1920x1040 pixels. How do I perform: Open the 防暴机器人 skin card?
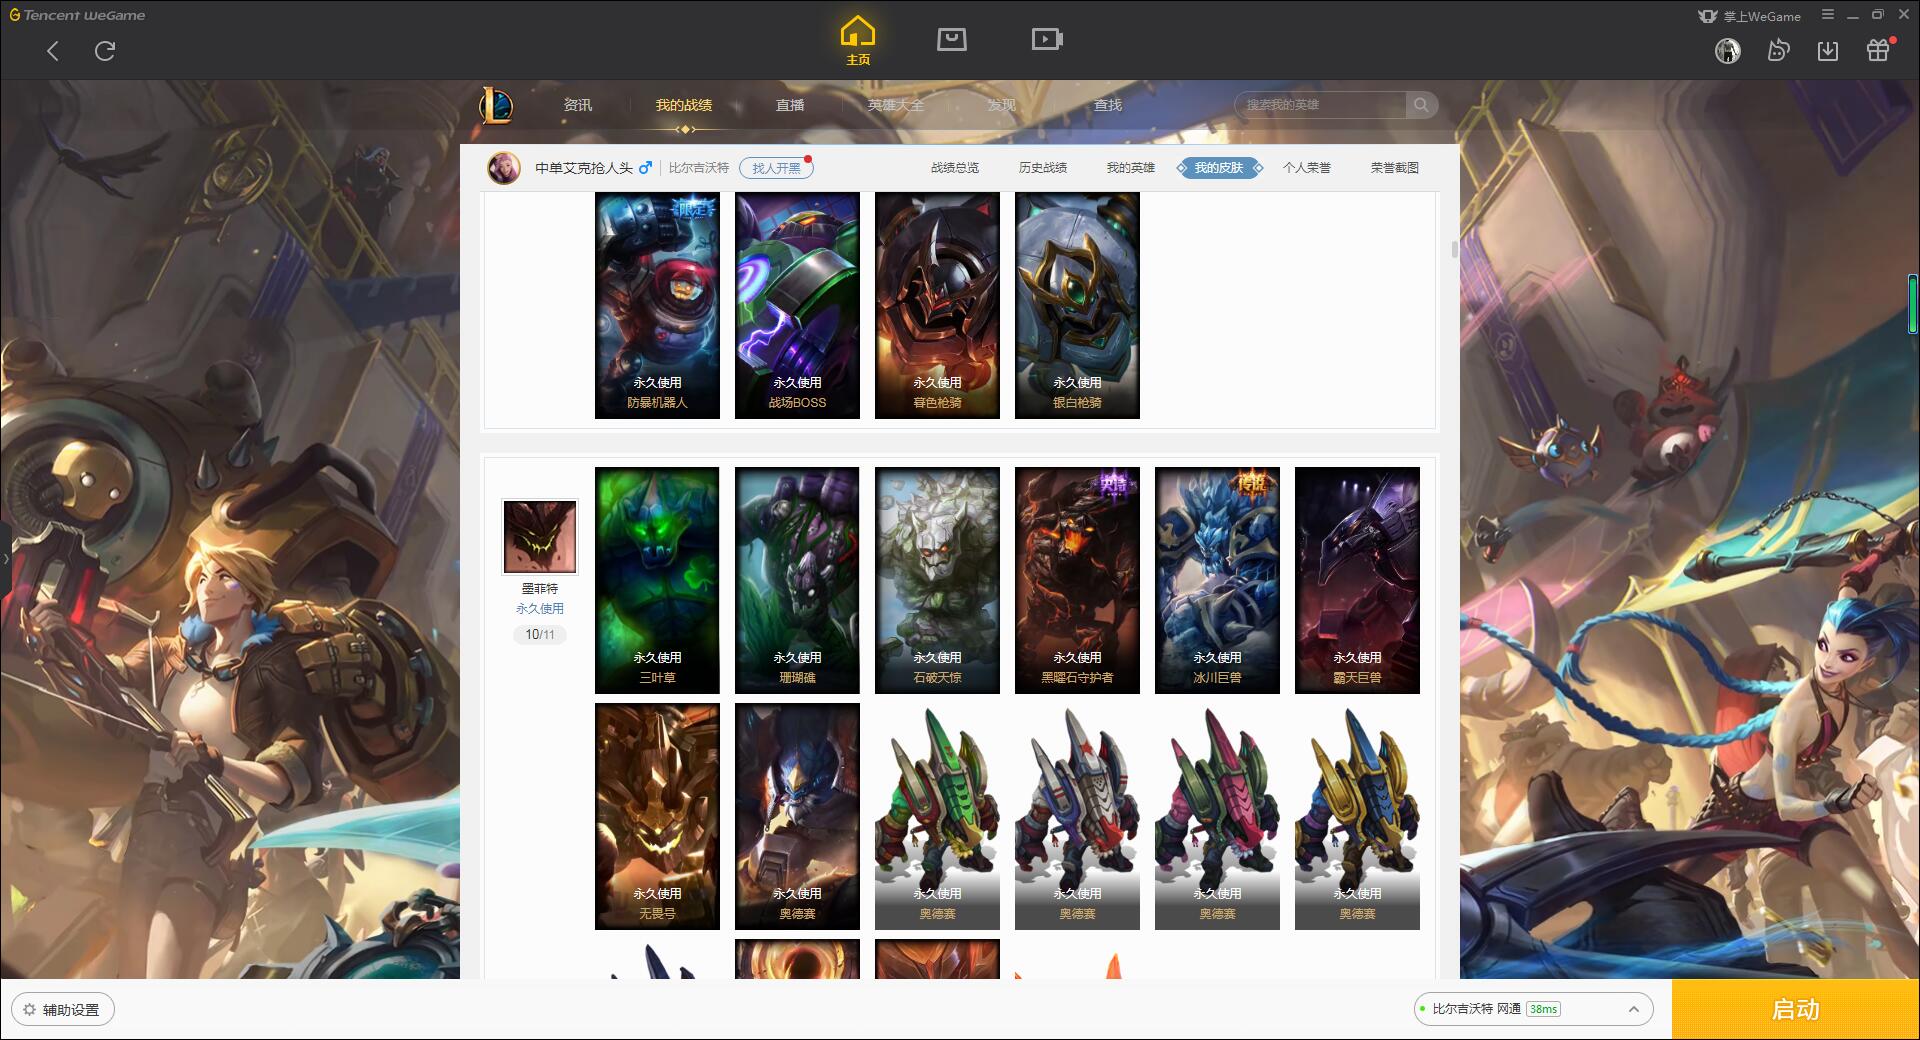point(657,305)
